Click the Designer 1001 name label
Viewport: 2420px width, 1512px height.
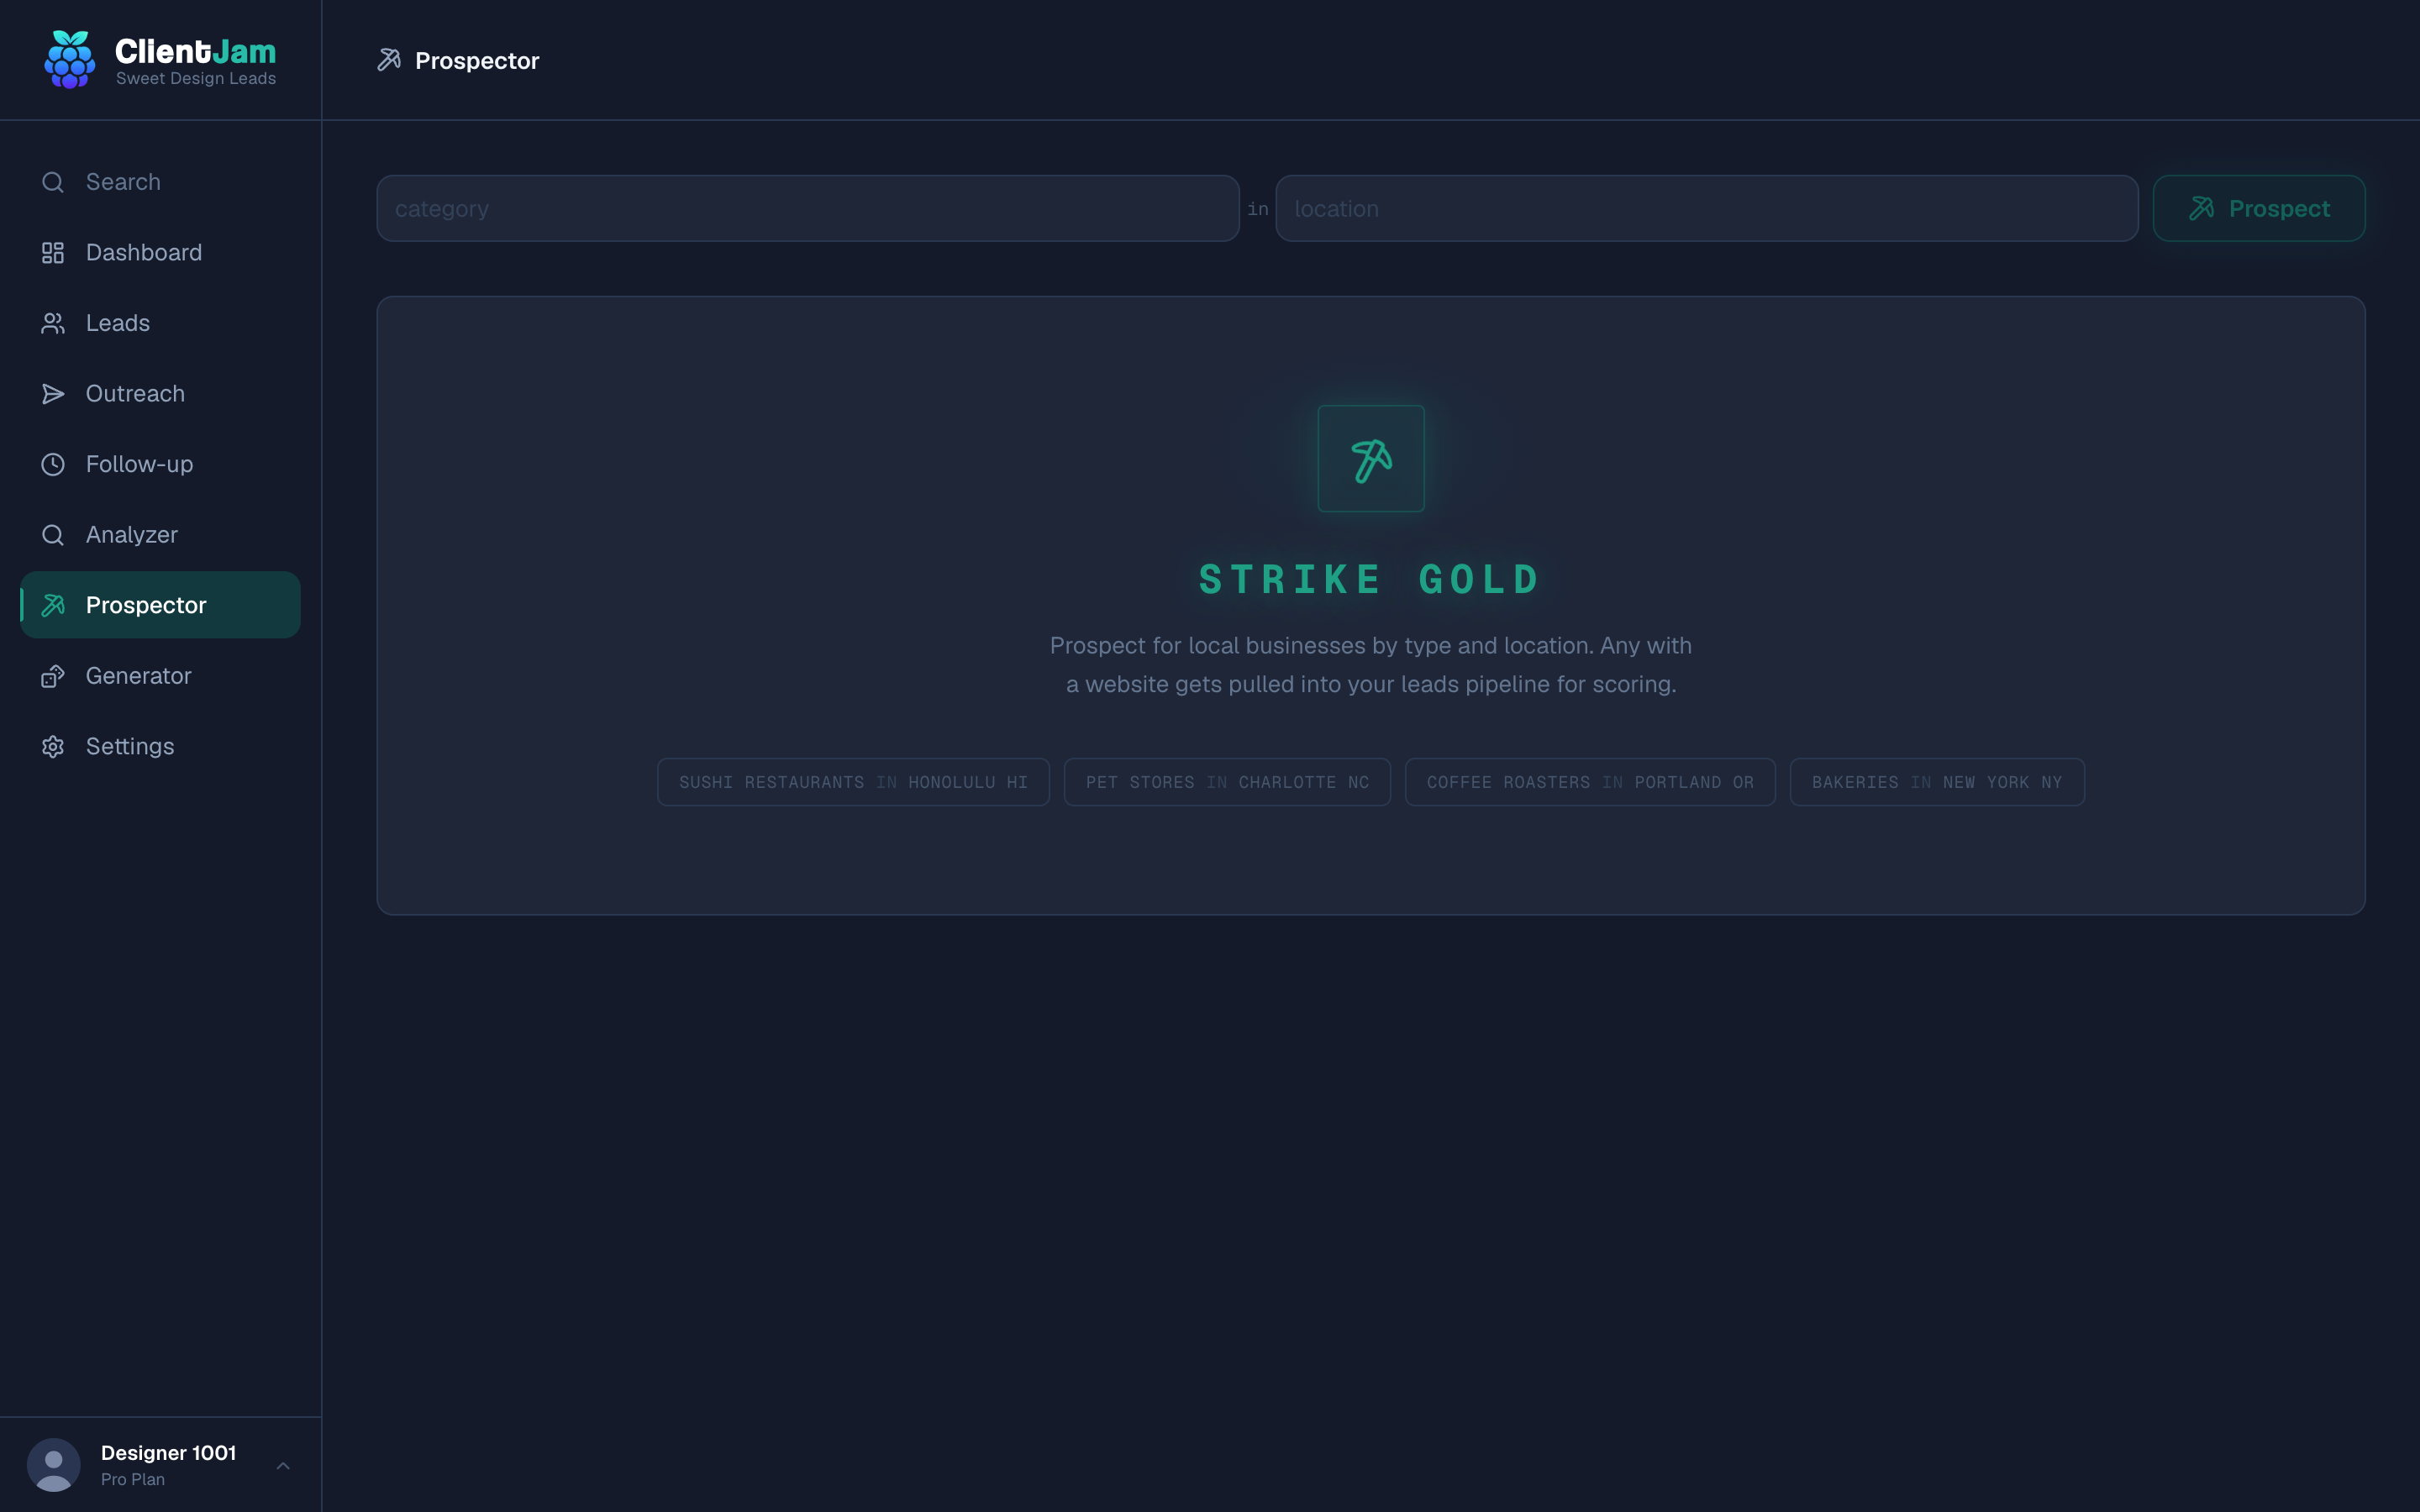pyautogui.click(x=168, y=1453)
